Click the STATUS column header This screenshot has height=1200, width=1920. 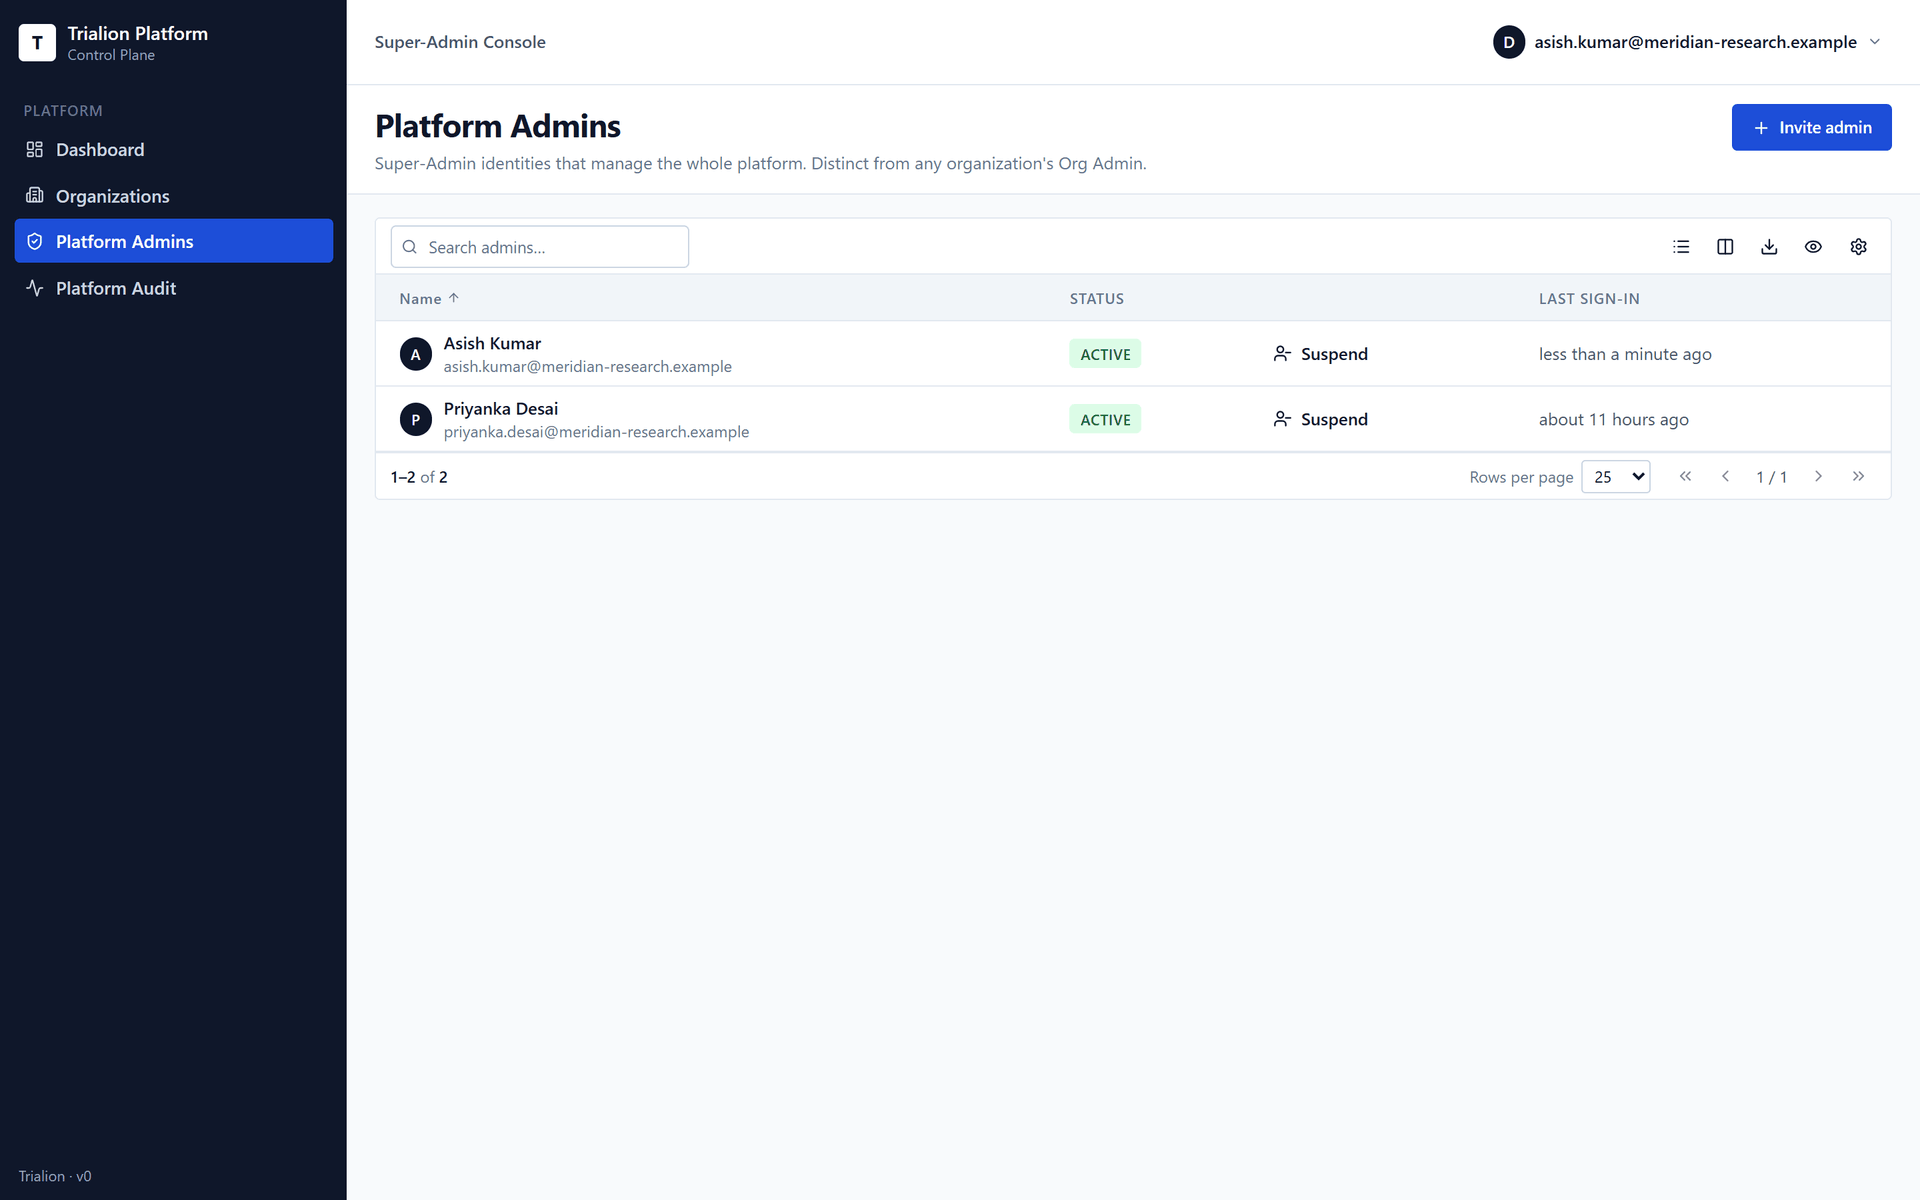(1097, 299)
